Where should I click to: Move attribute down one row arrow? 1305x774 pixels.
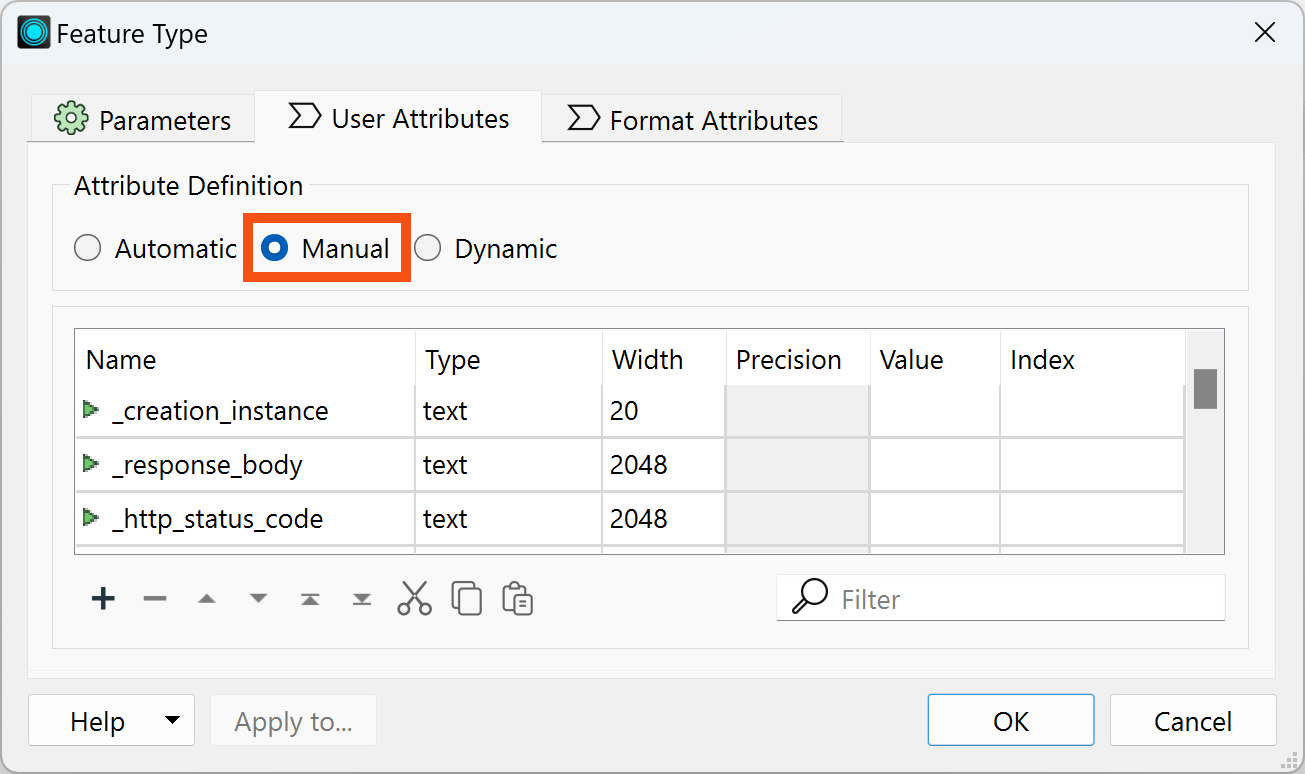[x=259, y=599]
